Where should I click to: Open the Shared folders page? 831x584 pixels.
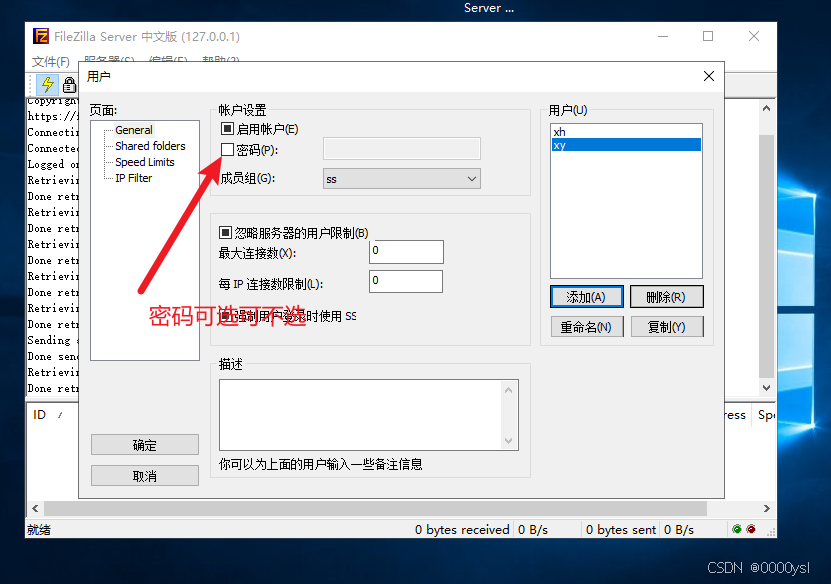[x=150, y=146]
